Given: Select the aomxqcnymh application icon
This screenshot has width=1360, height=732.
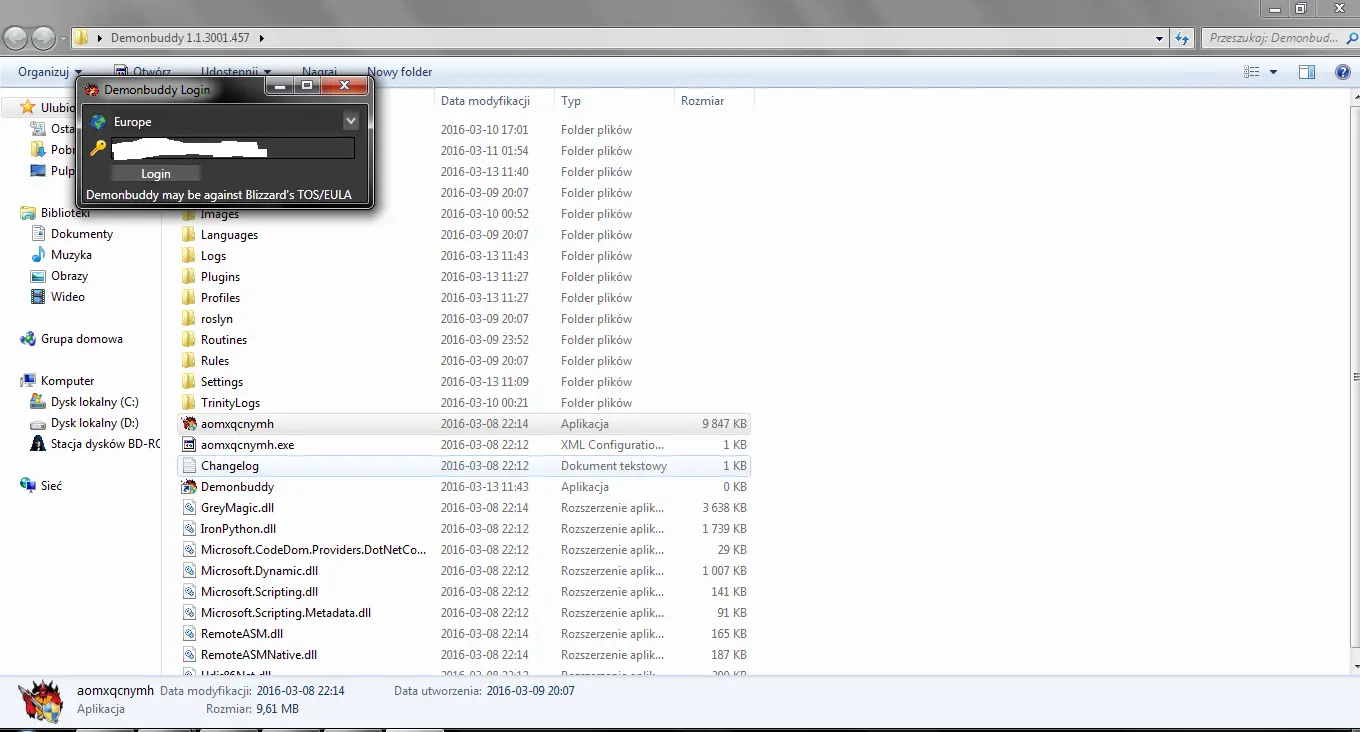Looking at the screenshot, I should point(189,424).
